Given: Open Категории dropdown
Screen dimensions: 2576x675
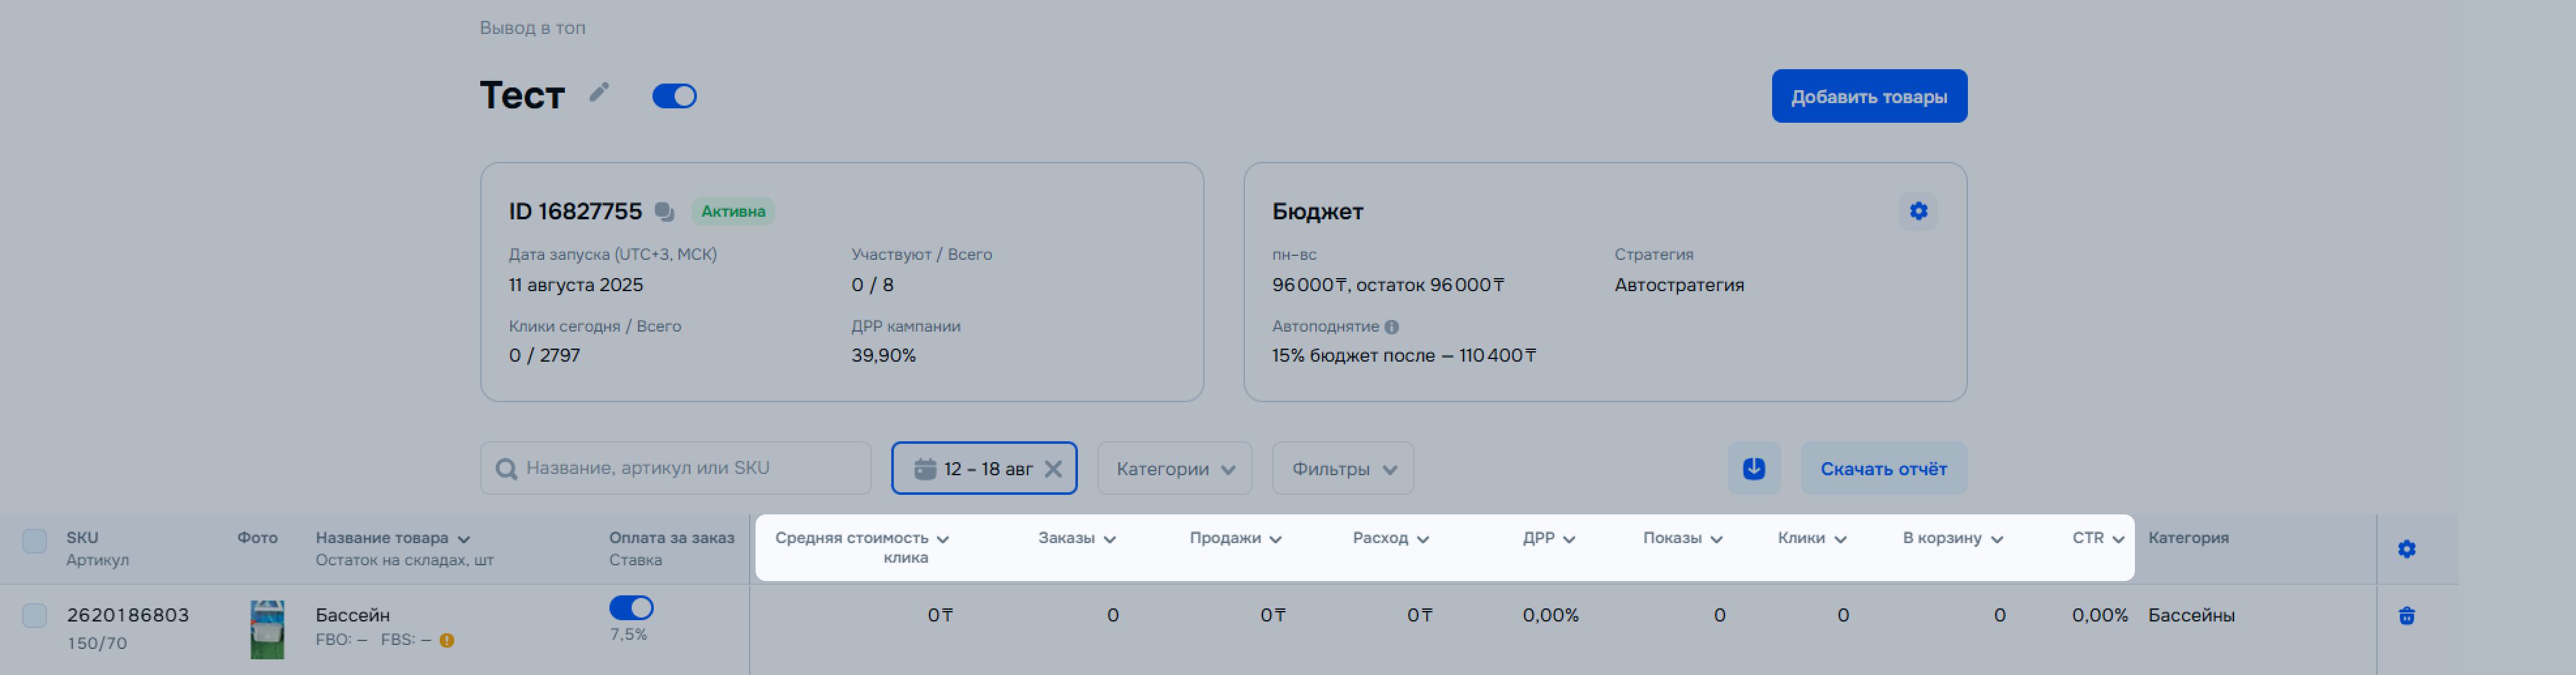Looking at the screenshot, I should (1174, 468).
